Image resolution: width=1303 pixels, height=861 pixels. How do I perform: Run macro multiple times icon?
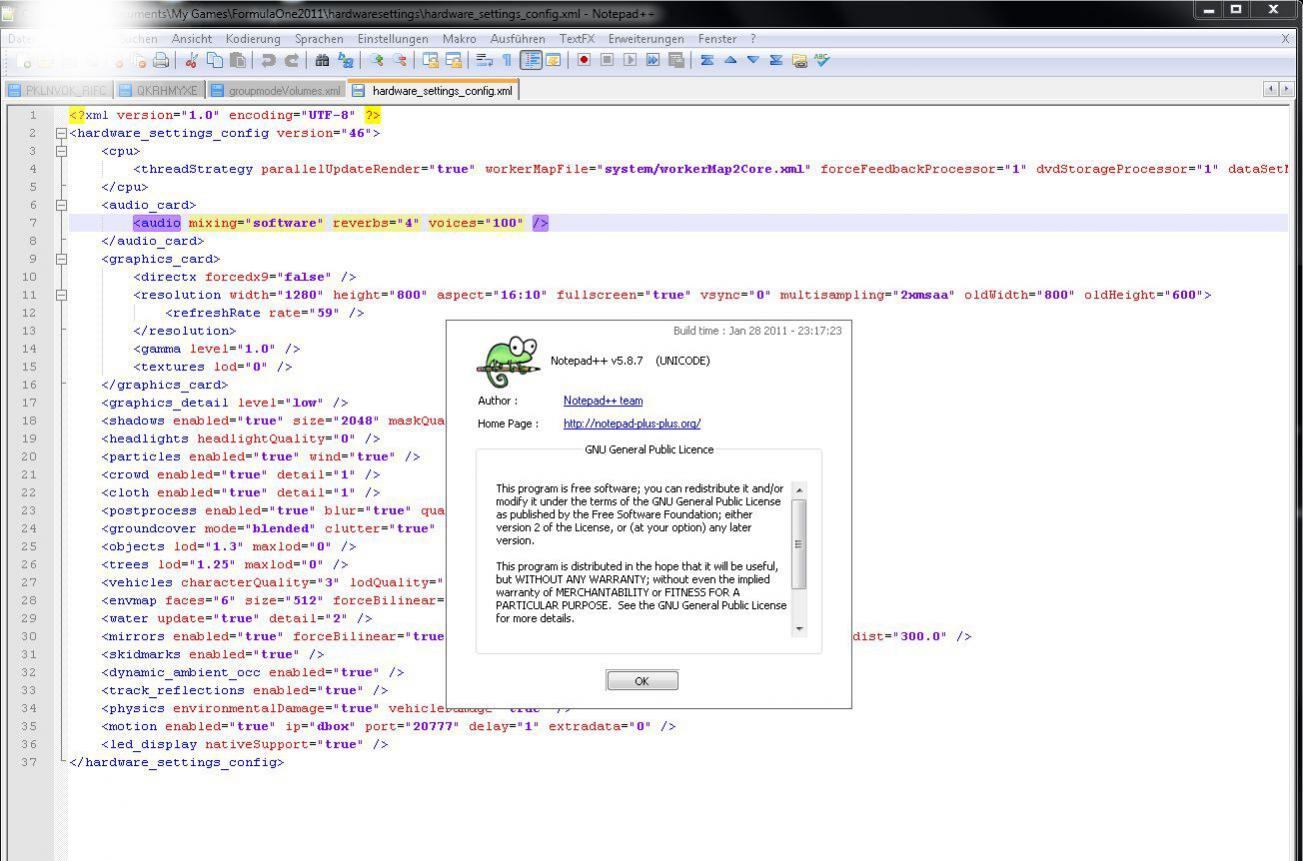[653, 60]
